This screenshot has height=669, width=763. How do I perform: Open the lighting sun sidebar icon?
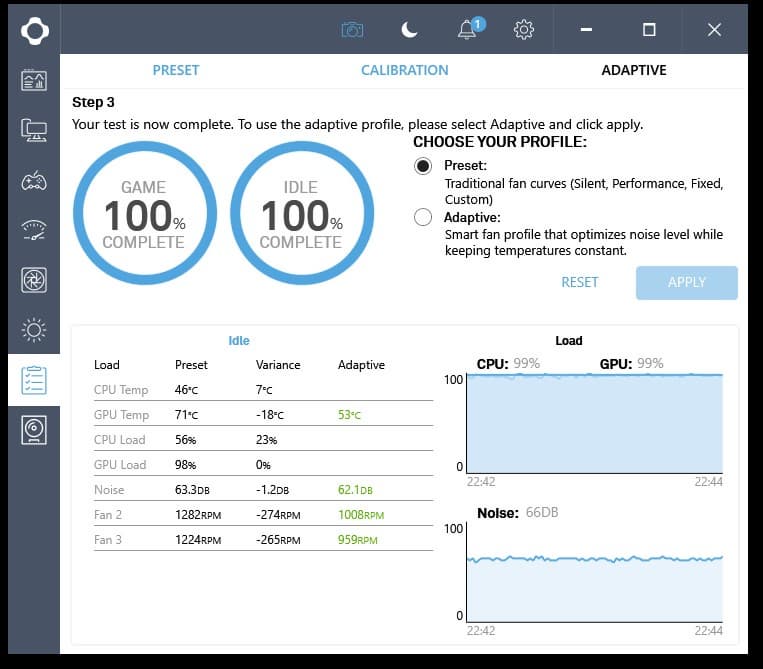tap(34, 330)
